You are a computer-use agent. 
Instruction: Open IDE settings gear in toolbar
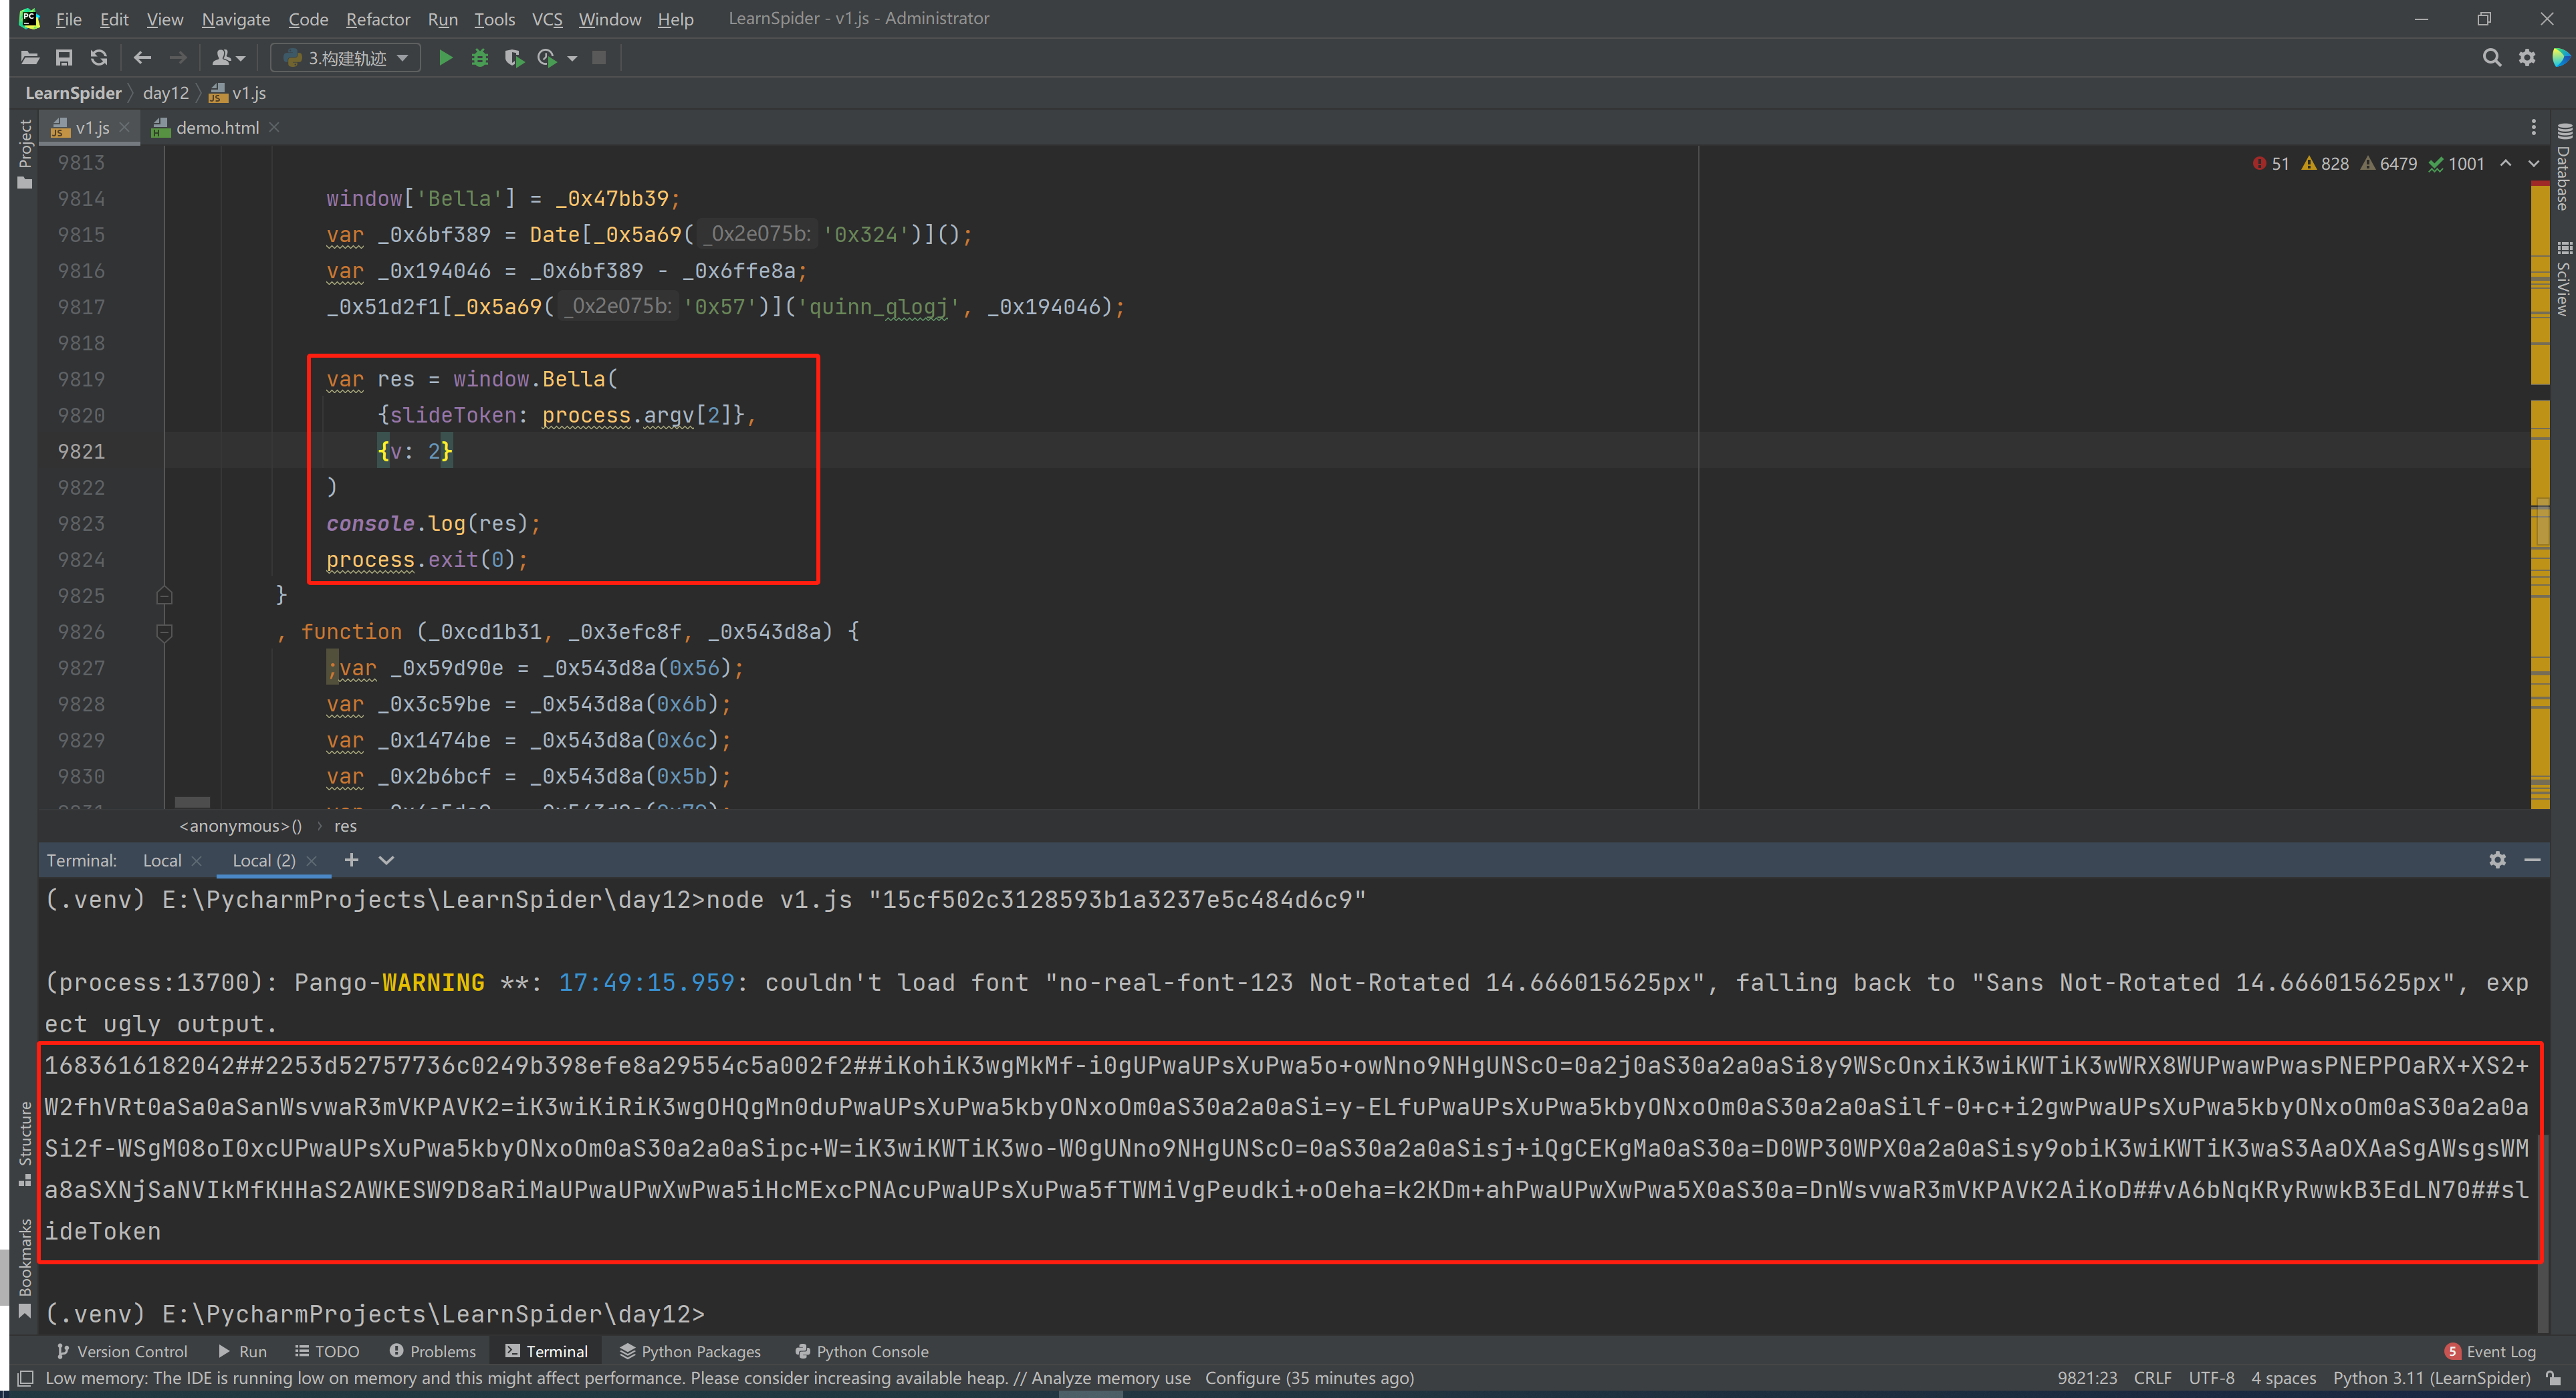[2527, 58]
